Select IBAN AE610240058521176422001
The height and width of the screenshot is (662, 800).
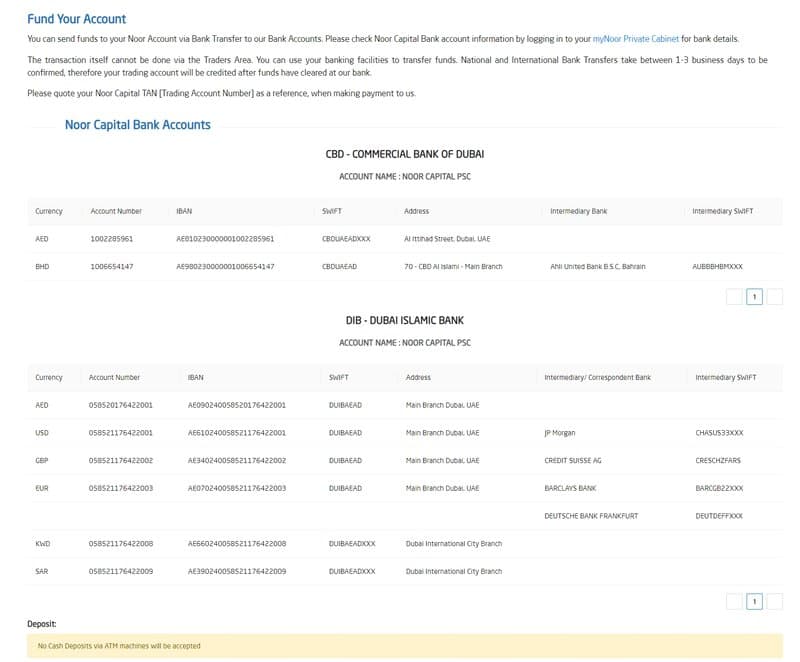click(x=237, y=432)
